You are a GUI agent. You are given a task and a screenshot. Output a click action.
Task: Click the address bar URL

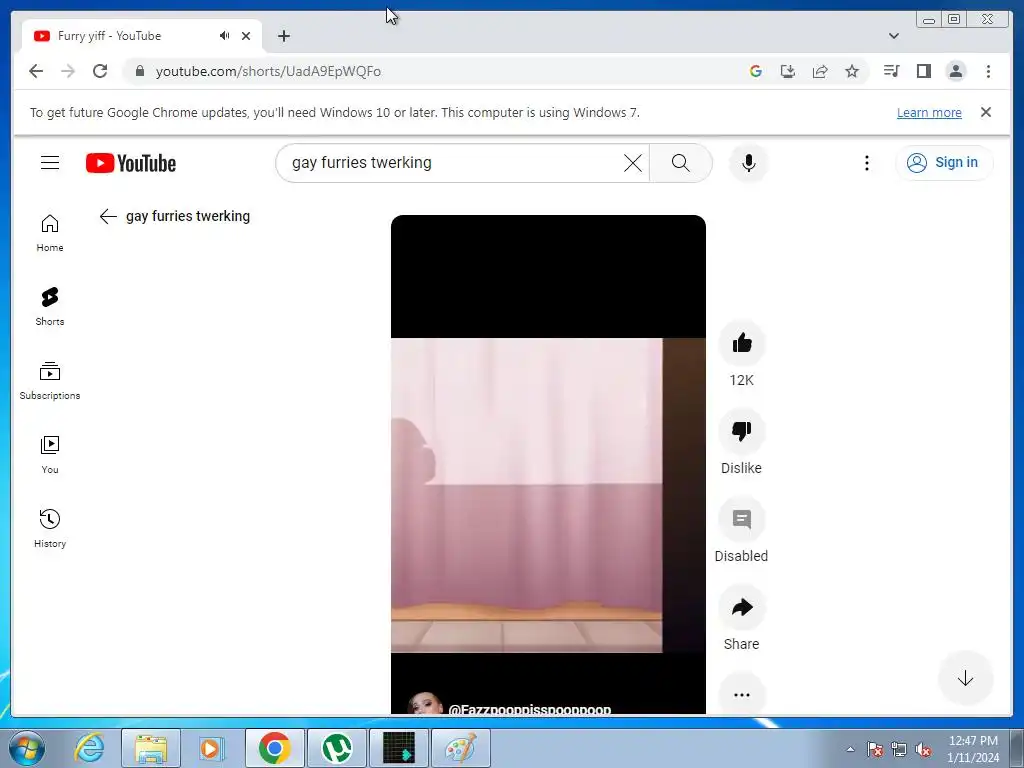click(268, 71)
